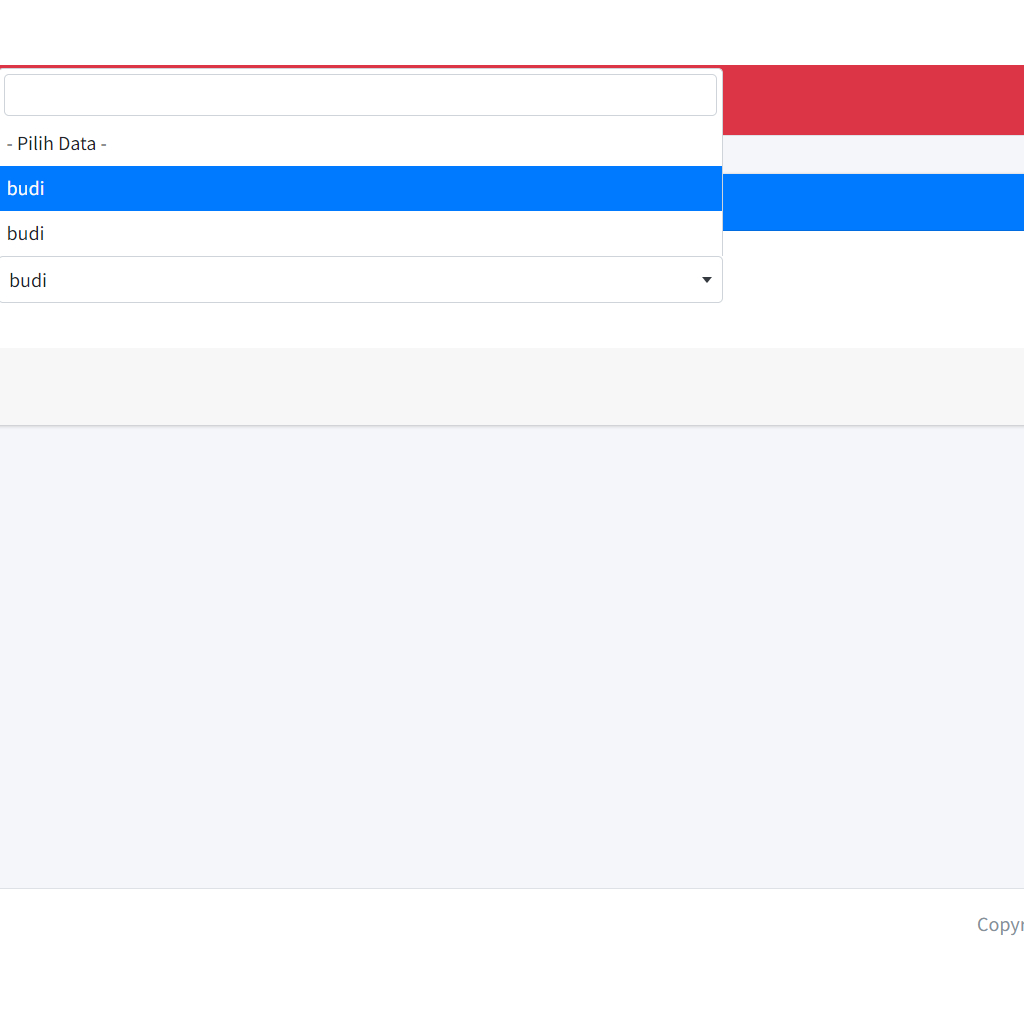1024x1024 pixels.
Task: Click the Copyright text in the footer
Action: 1000,925
